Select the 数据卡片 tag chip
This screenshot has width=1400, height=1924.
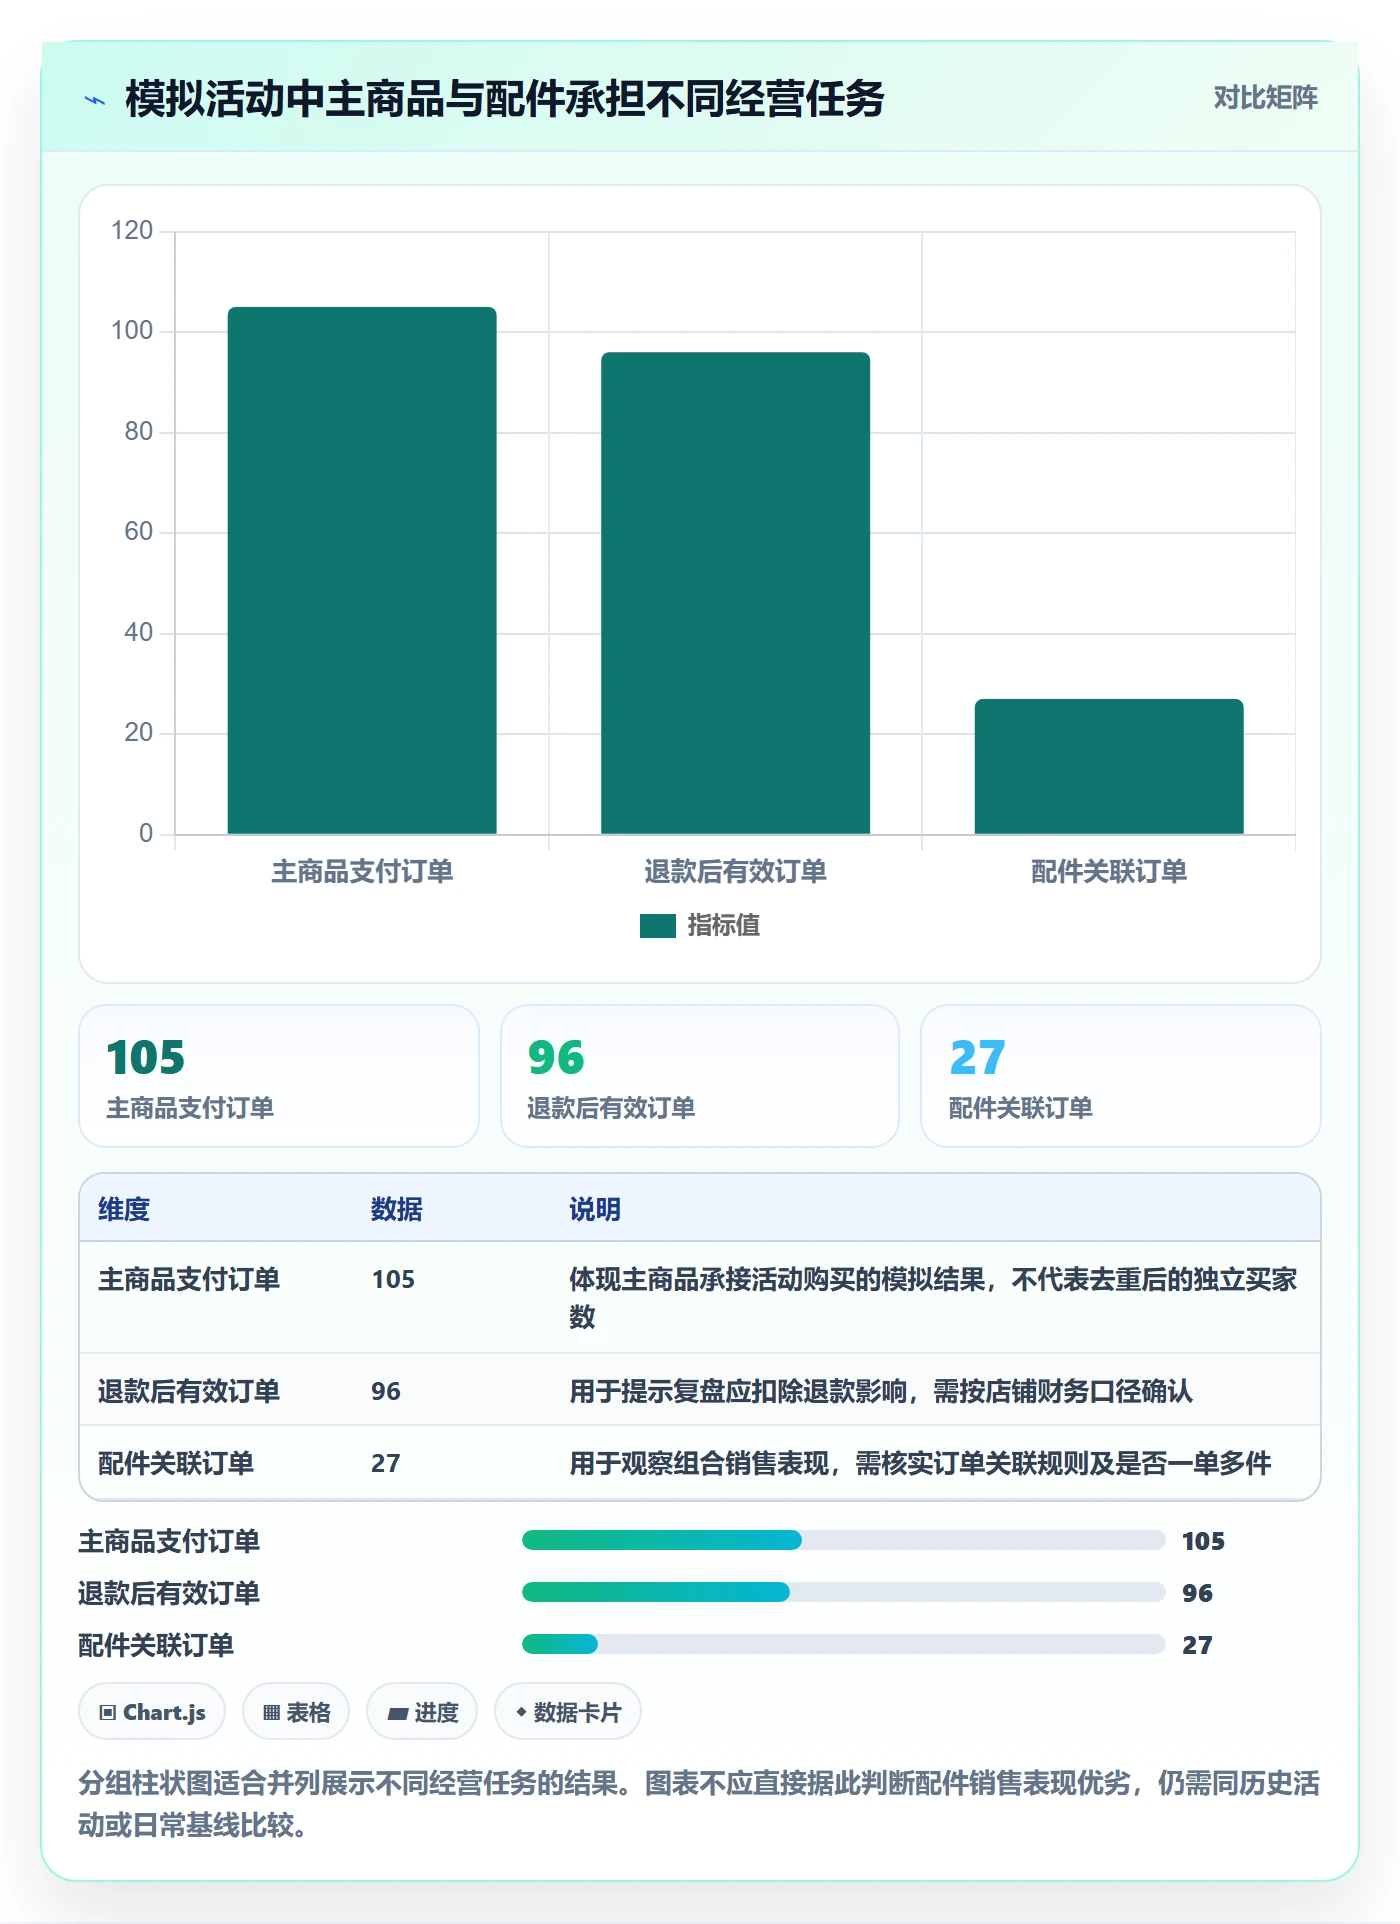[568, 1712]
